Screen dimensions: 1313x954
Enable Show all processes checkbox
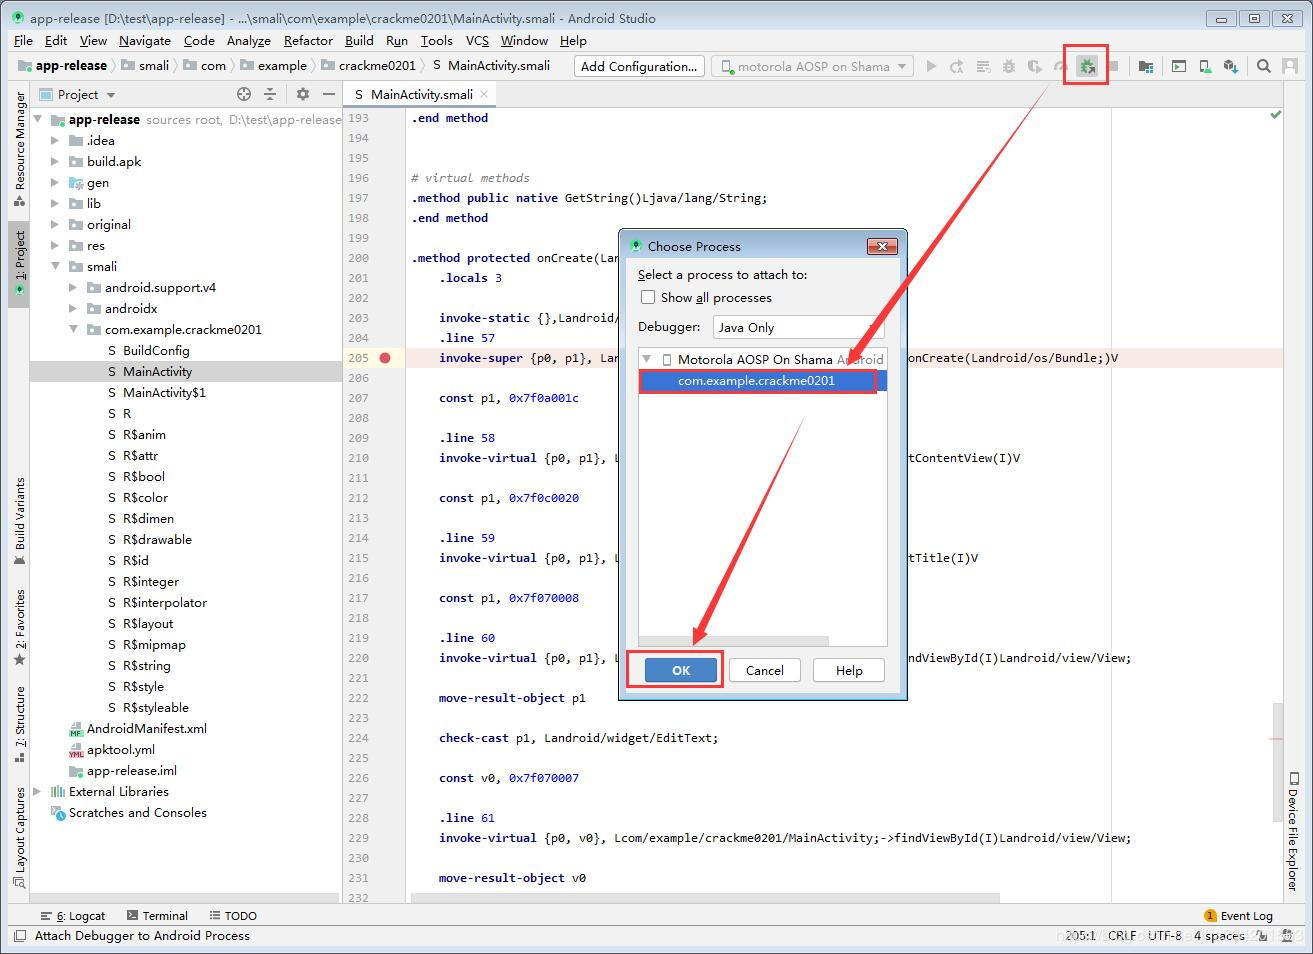[x=648, y=297]
